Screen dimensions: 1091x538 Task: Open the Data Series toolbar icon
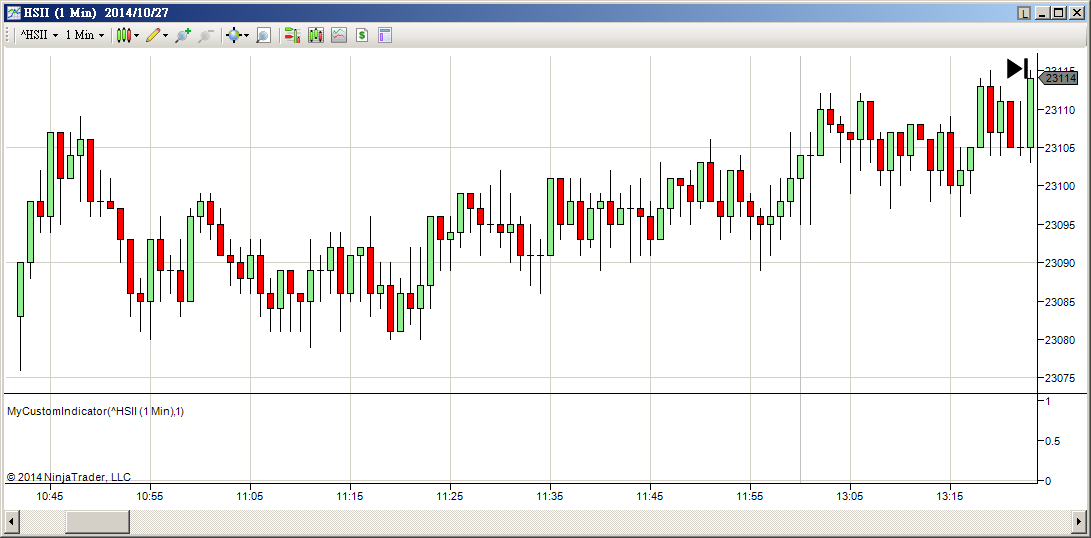coord(316,35)
